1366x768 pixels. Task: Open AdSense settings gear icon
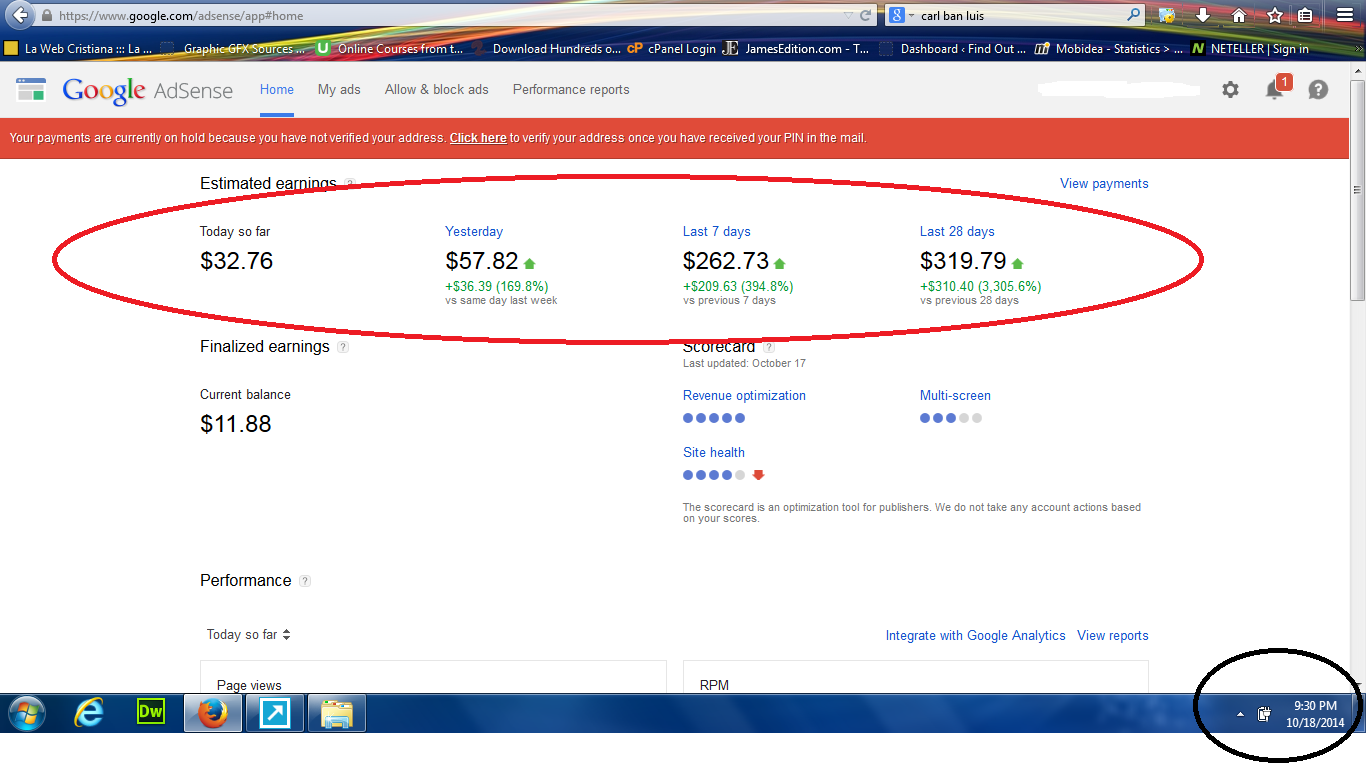[1230, 90]
